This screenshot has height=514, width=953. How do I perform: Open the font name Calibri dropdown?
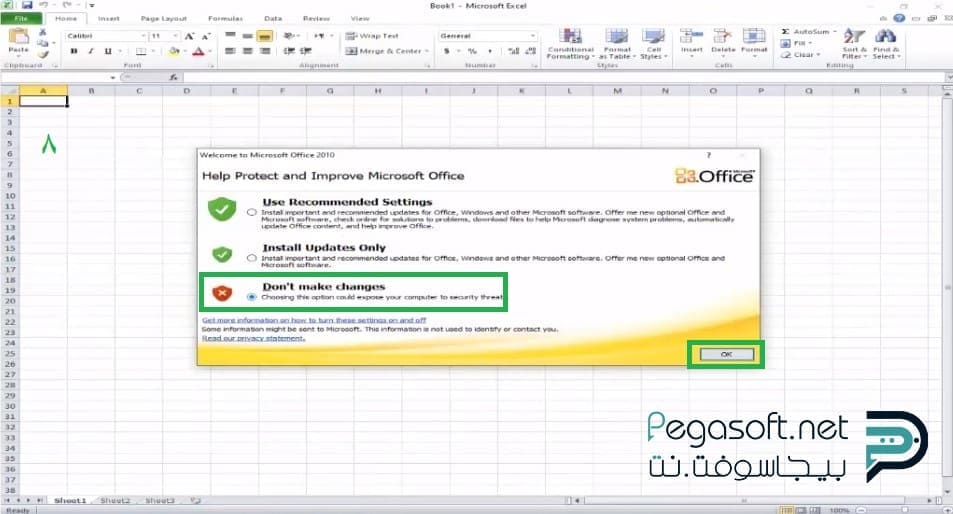[143, 36]
